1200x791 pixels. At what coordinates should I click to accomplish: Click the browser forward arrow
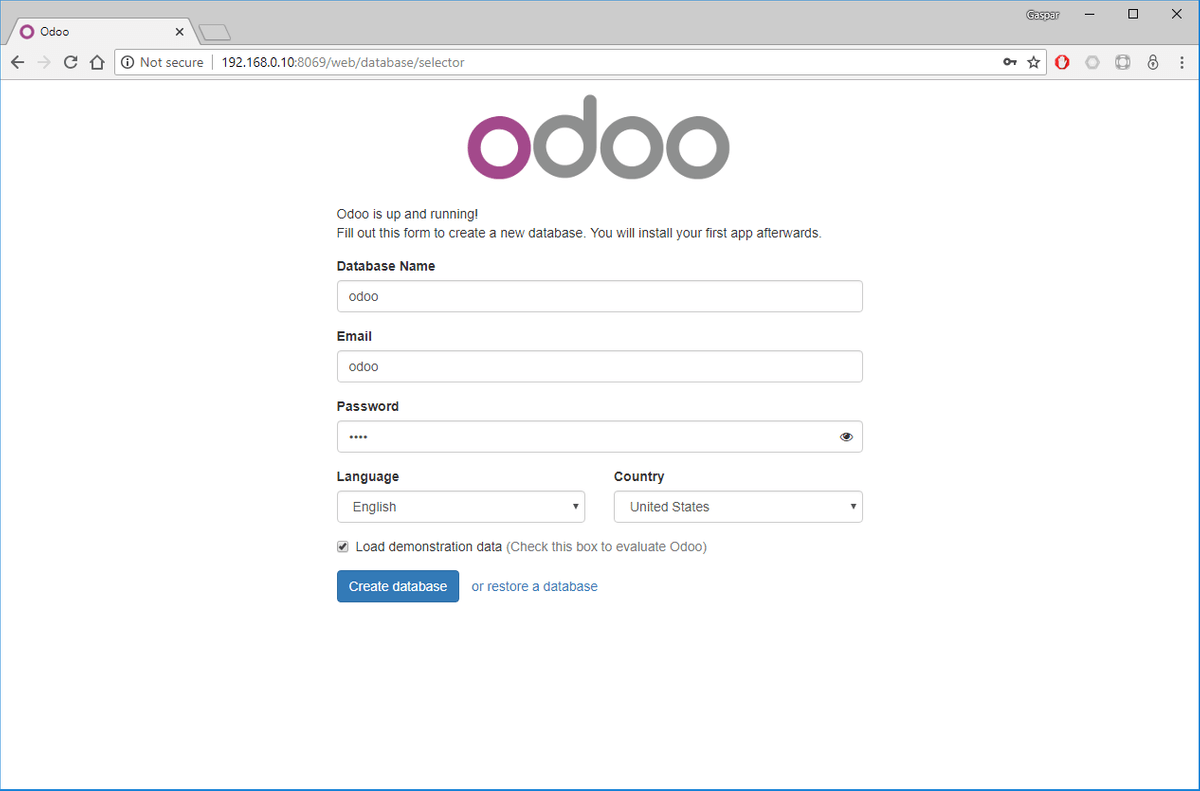(43, 62)
